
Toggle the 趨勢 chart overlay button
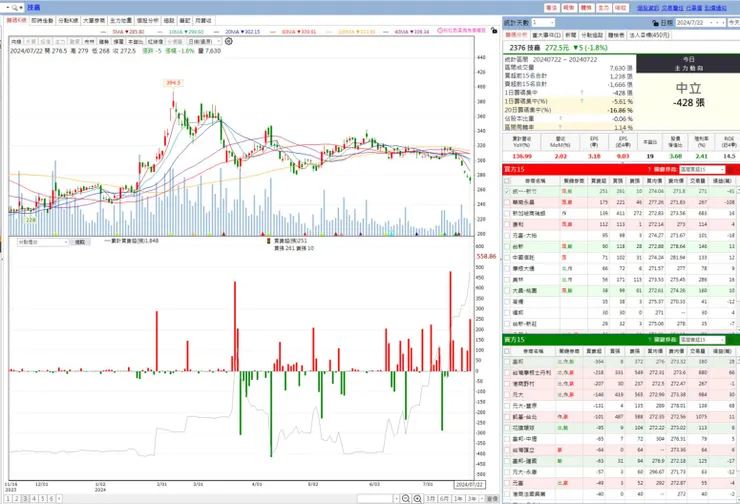104,42
